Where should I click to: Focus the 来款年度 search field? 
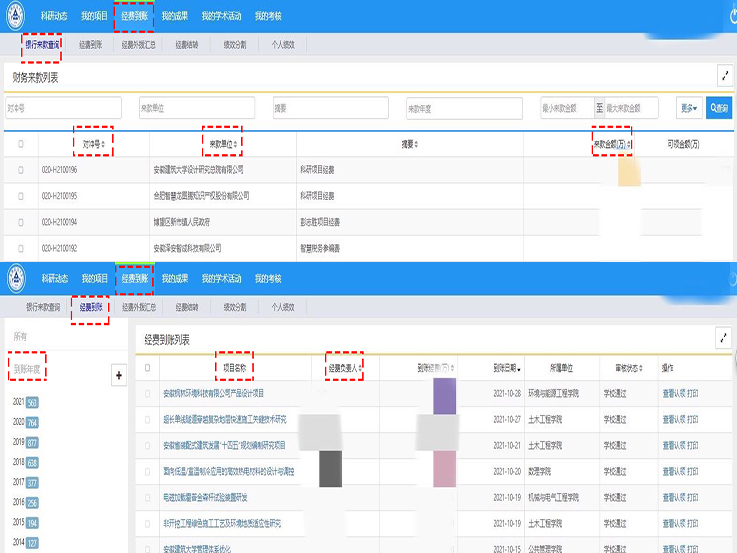click(x=463, y=108)
